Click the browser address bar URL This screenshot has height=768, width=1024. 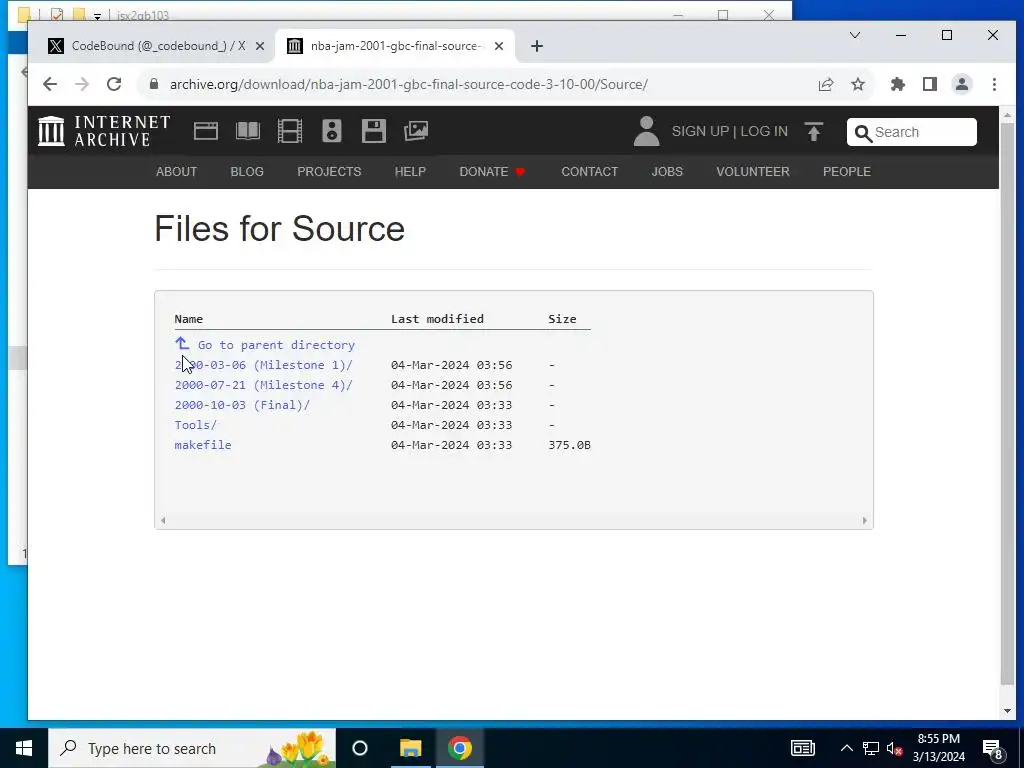[x=408, y=84]
